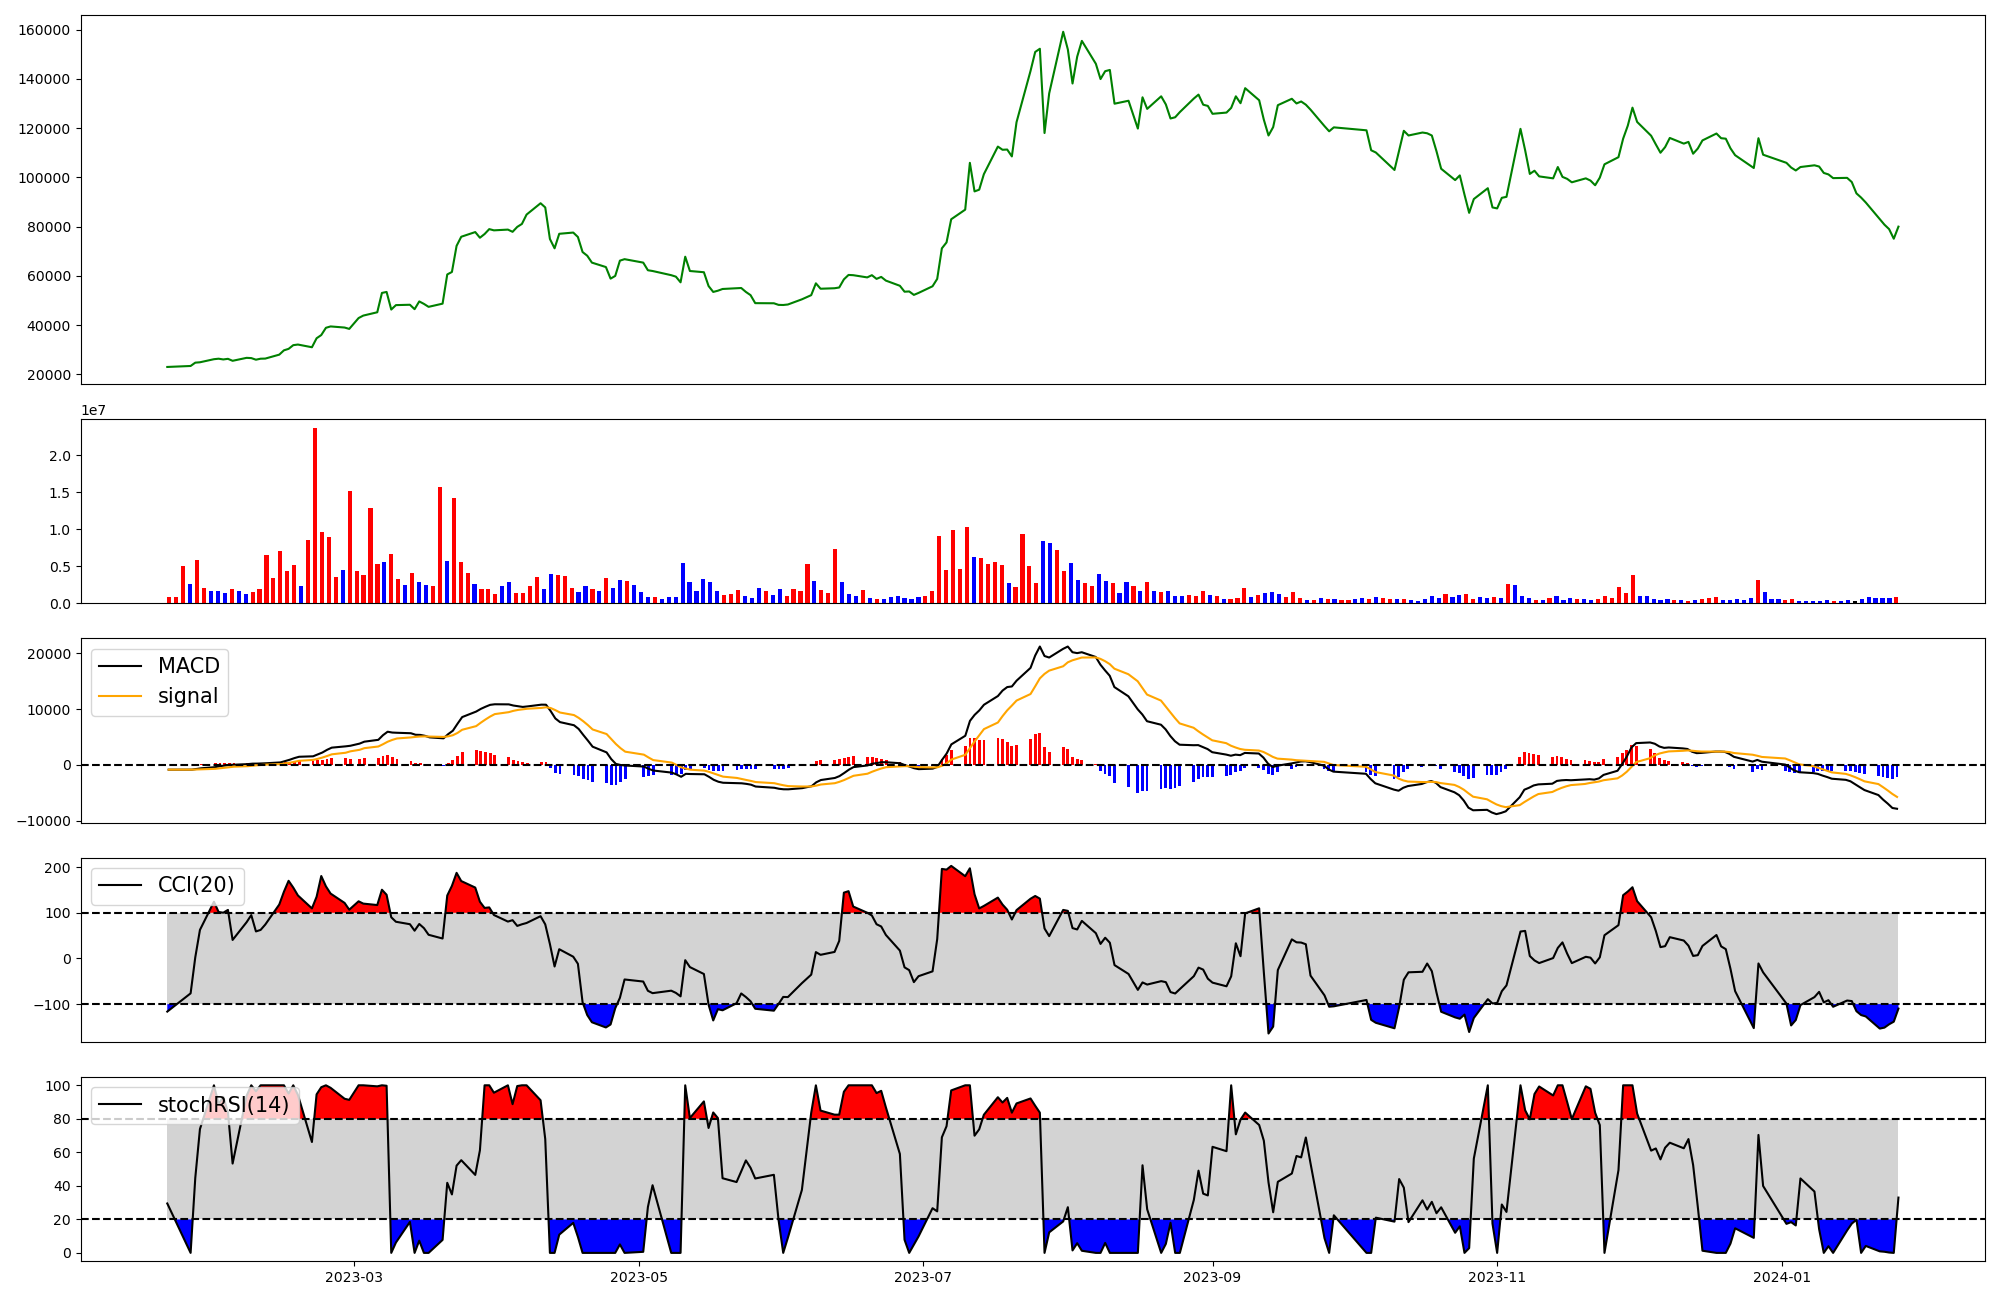2000x1300 pixels.
Task: Click the 80 tick on stochRSI axis
Action: pos(62,1119)
